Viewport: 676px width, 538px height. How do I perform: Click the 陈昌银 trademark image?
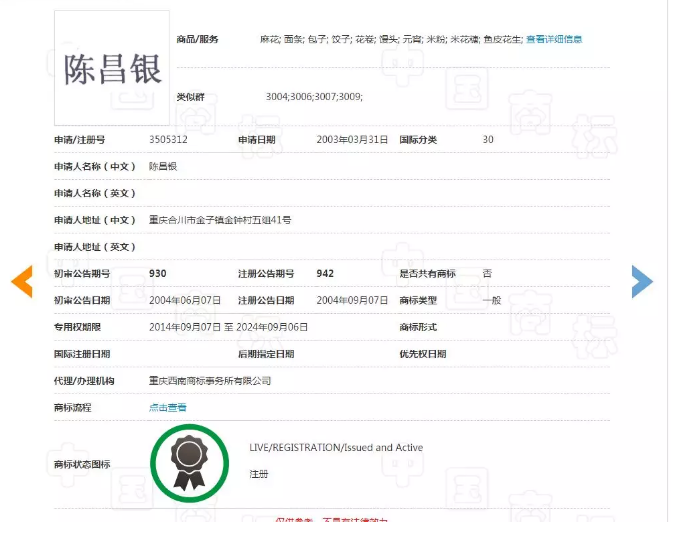(x=112, y=67)
